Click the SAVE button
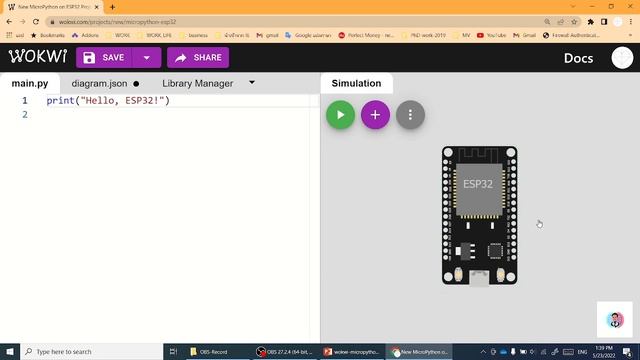The width and height of the screenshot is (640, 360). point(104,58)
